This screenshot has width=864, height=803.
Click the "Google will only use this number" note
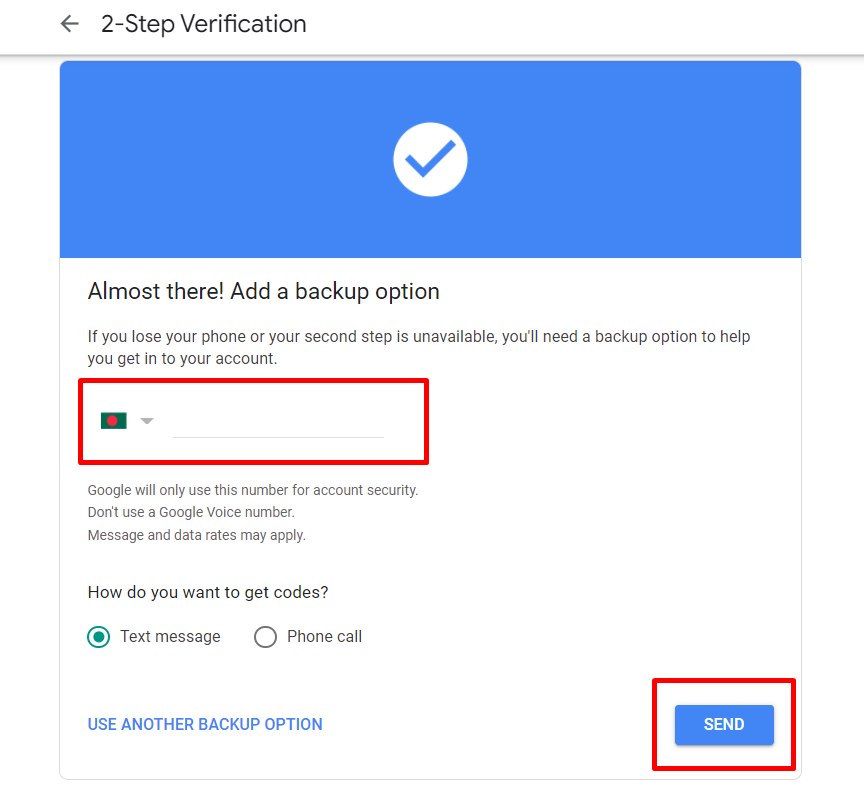click(x=253, y=490)
